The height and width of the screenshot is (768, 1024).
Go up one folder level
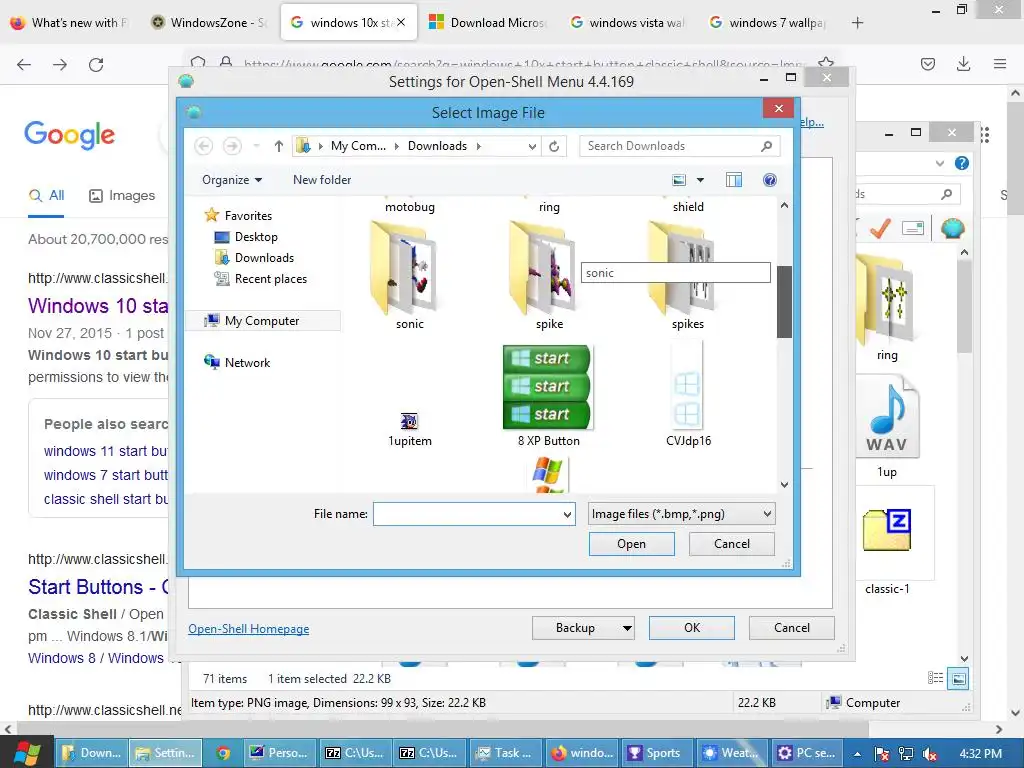(279, 146)
